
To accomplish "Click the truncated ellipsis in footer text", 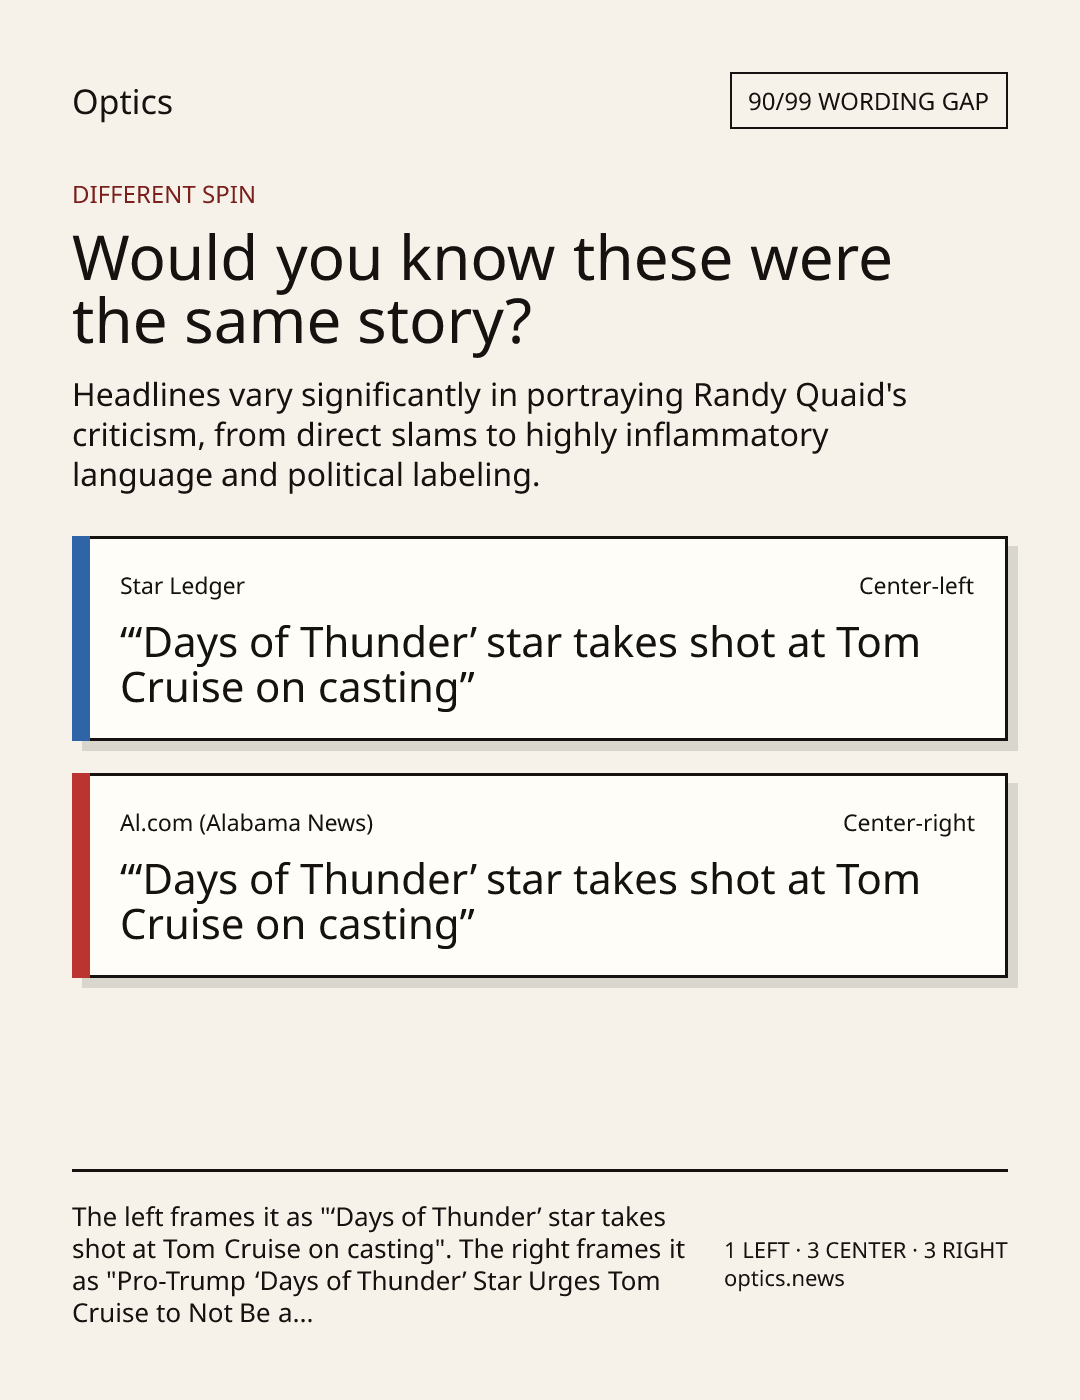I will [296, 1314].
